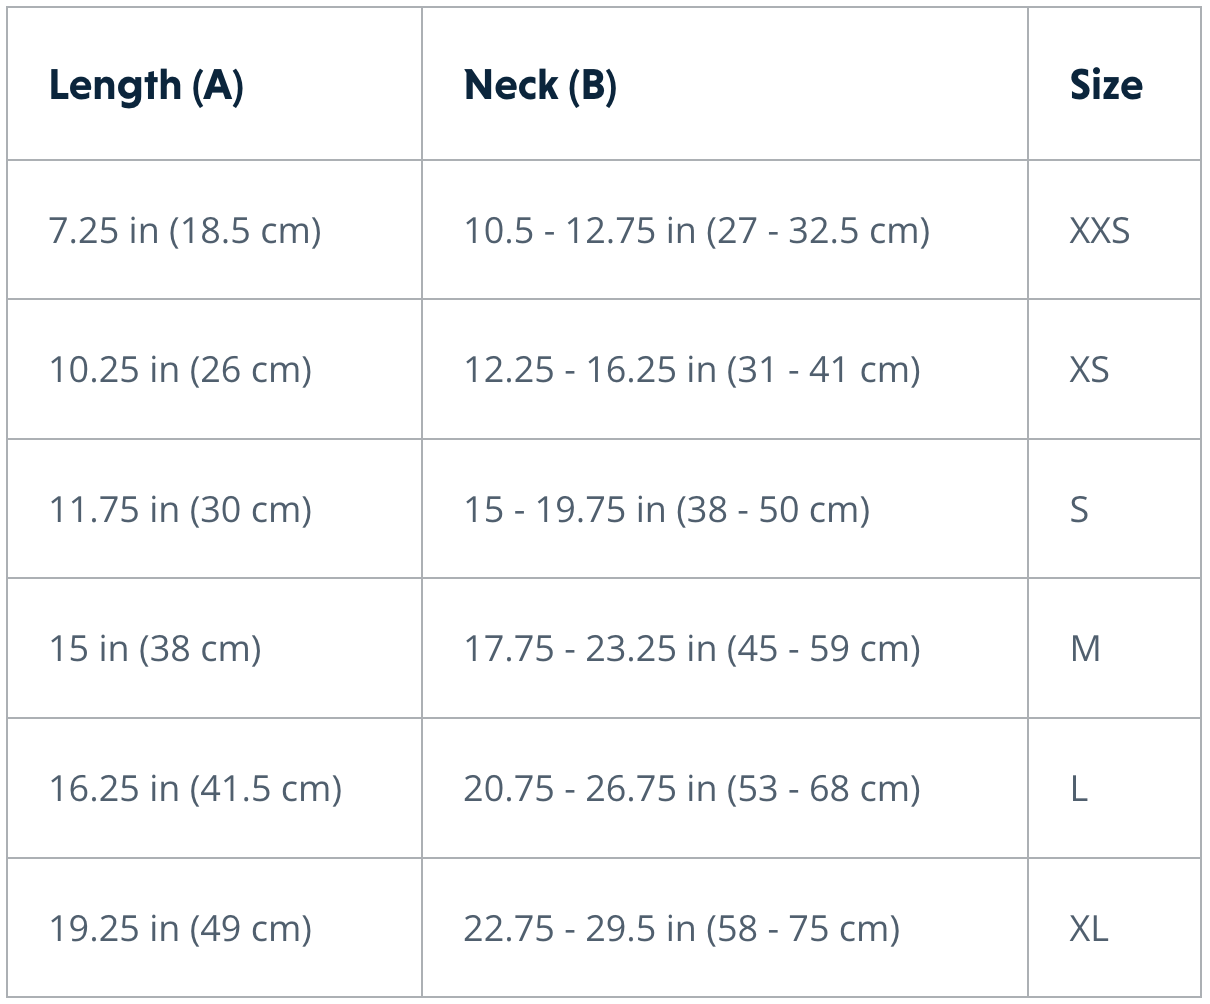Click the Length (A) column header
The image size is (1210, 1004).
(x=146, y=86)
